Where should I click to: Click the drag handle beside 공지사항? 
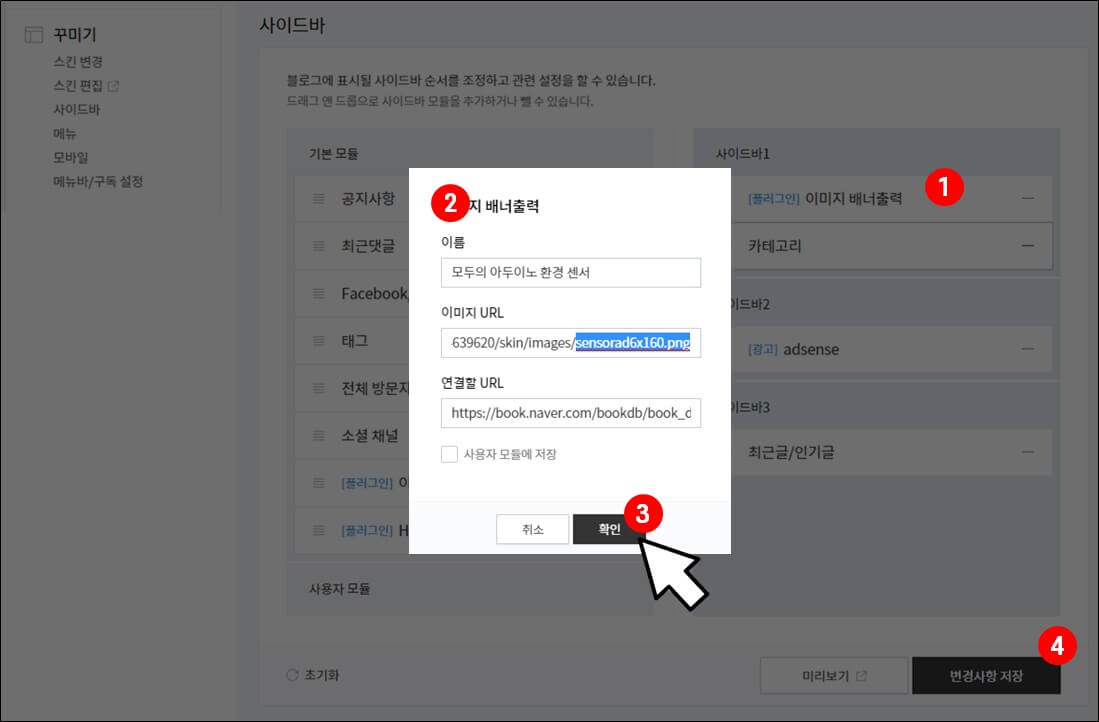pos(319,198)
